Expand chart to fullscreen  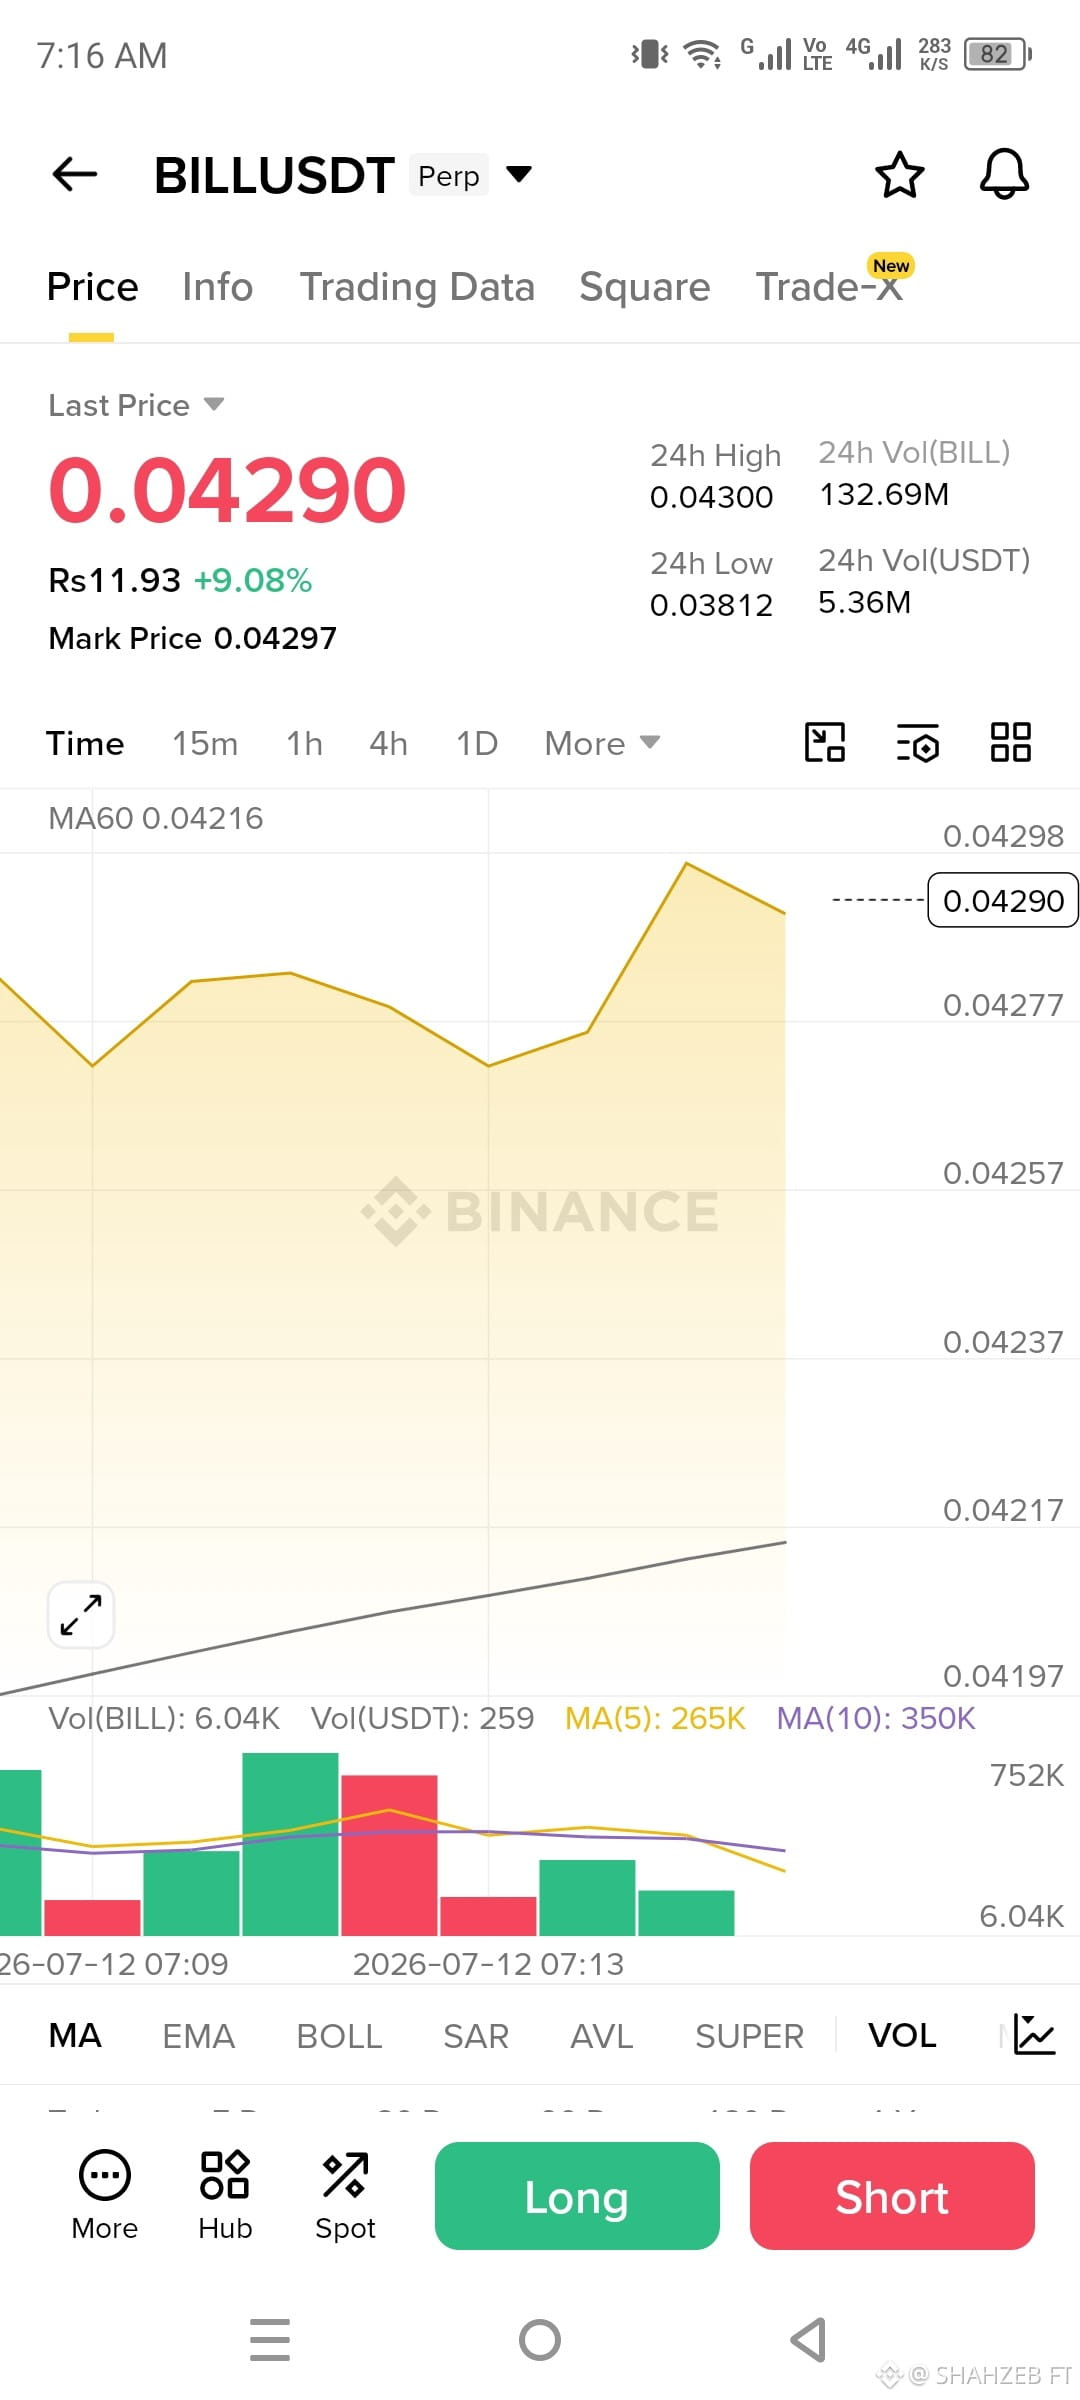81,1615
